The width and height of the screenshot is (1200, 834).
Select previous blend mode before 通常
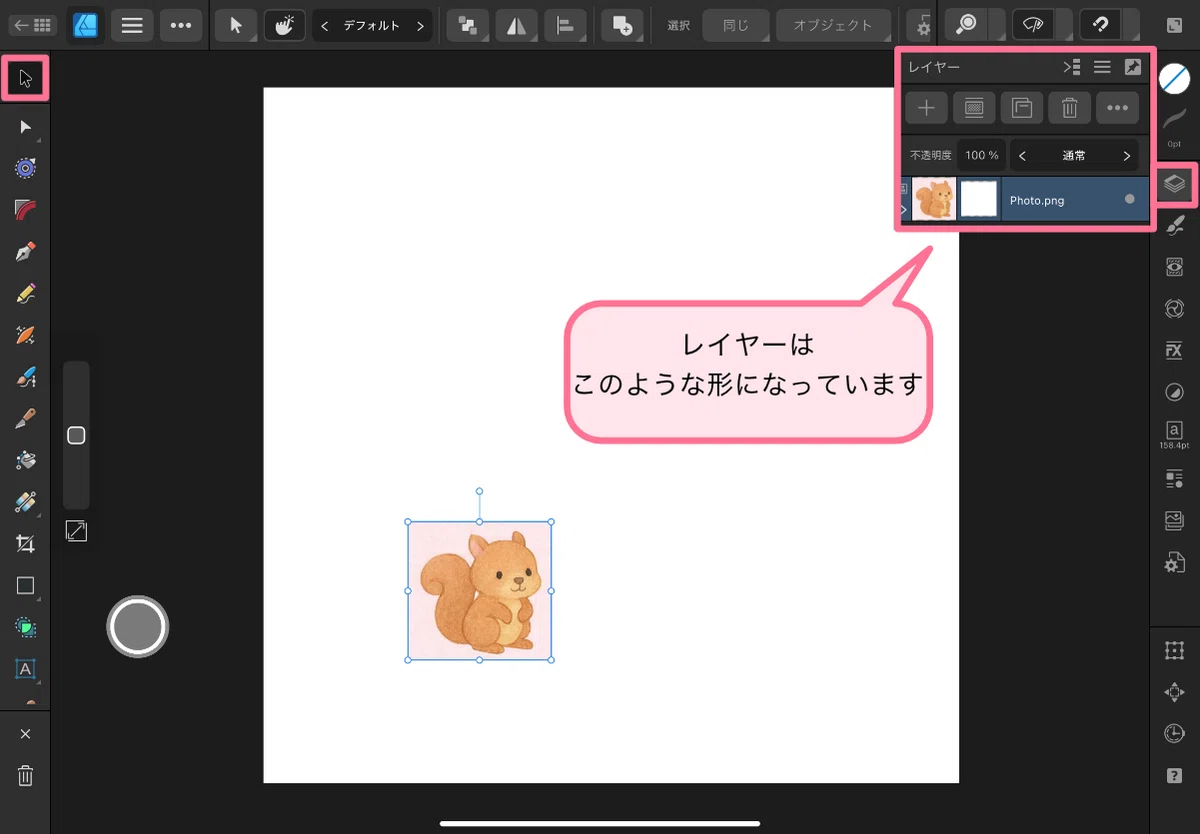(x=1022, y=156)
